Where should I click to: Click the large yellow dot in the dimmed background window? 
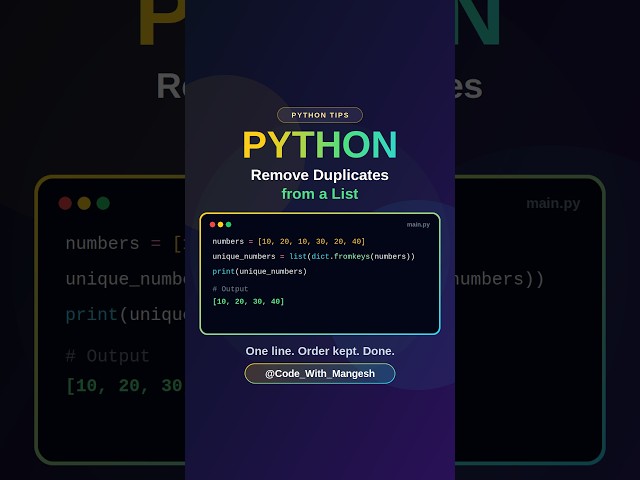coord(84,203)
